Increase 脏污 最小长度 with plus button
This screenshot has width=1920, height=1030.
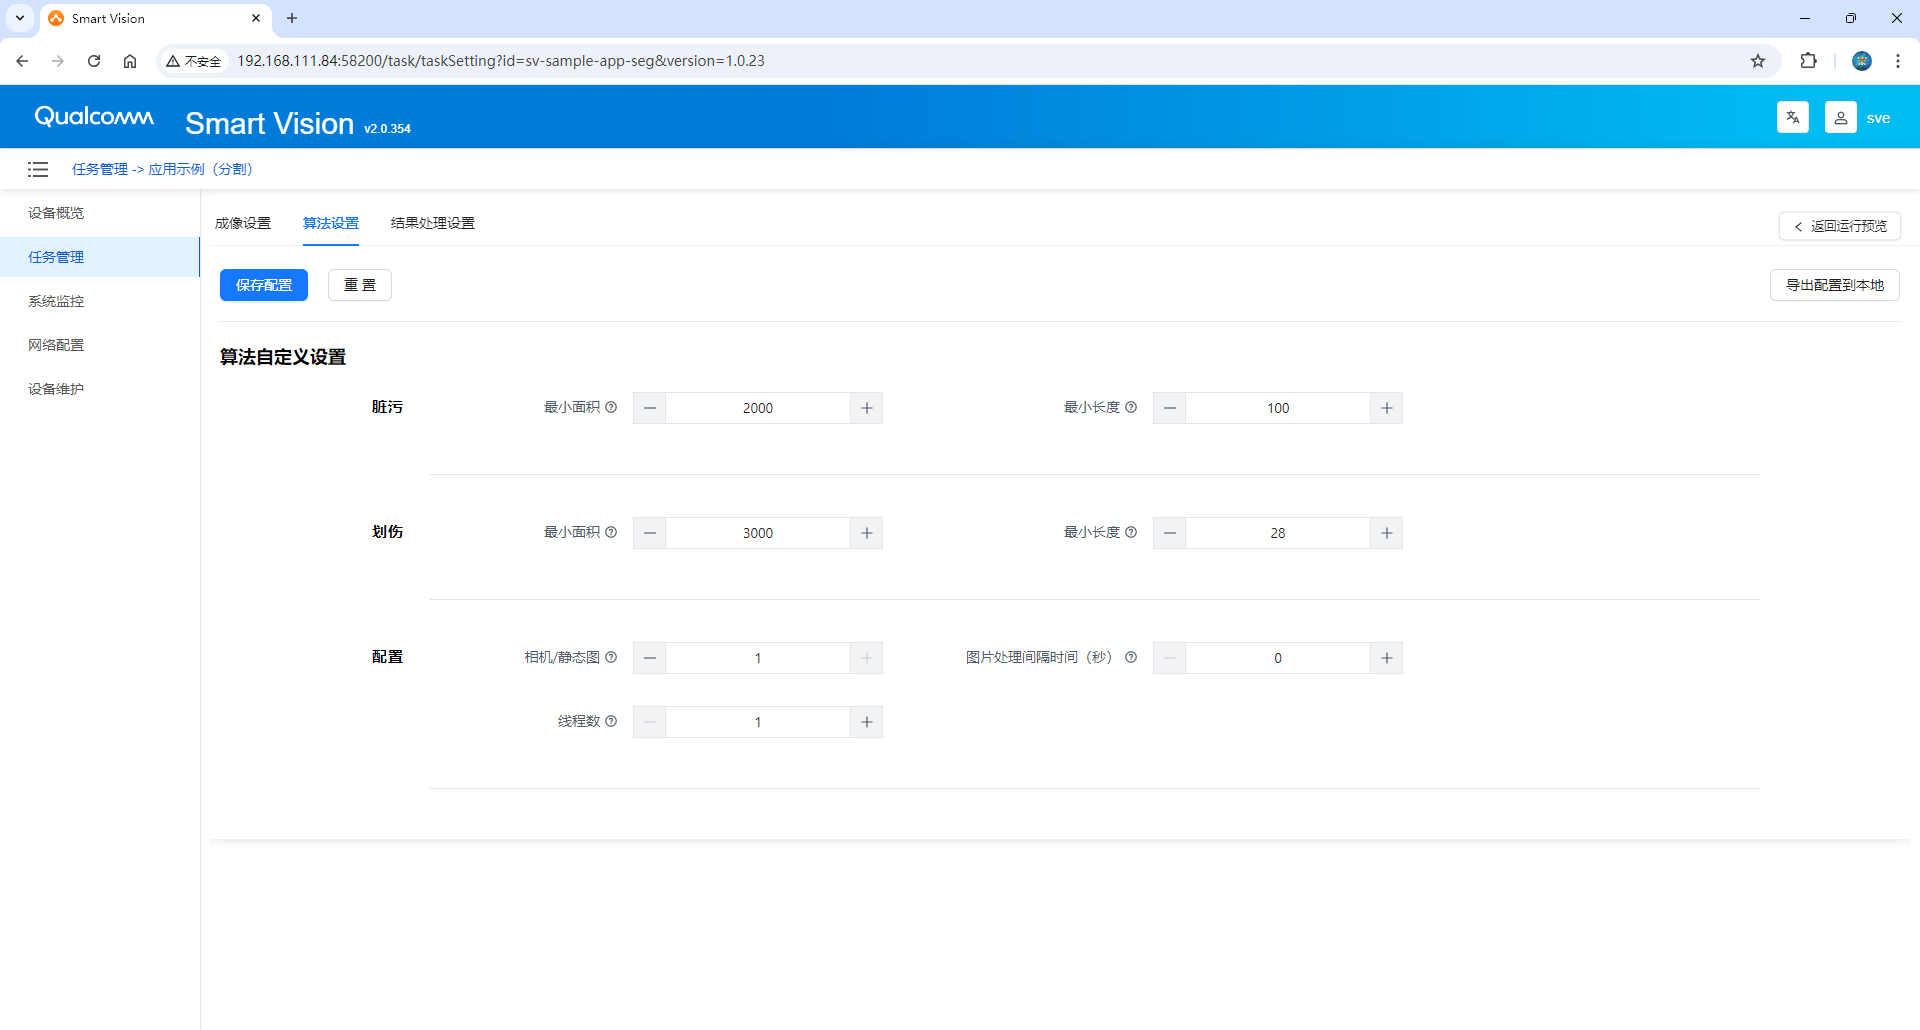(1386, 408)
